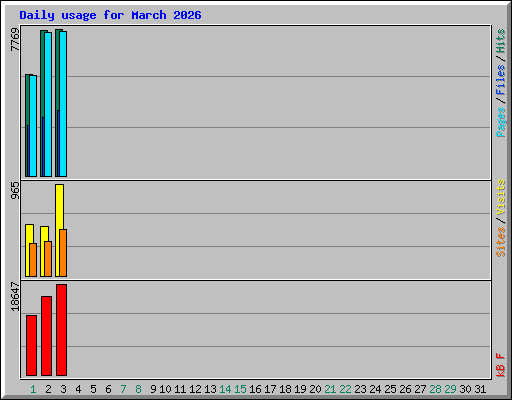This screenshot has width=512, height=400.
Task: Click day label 14 on the x-axis
Action: [225, 389]
